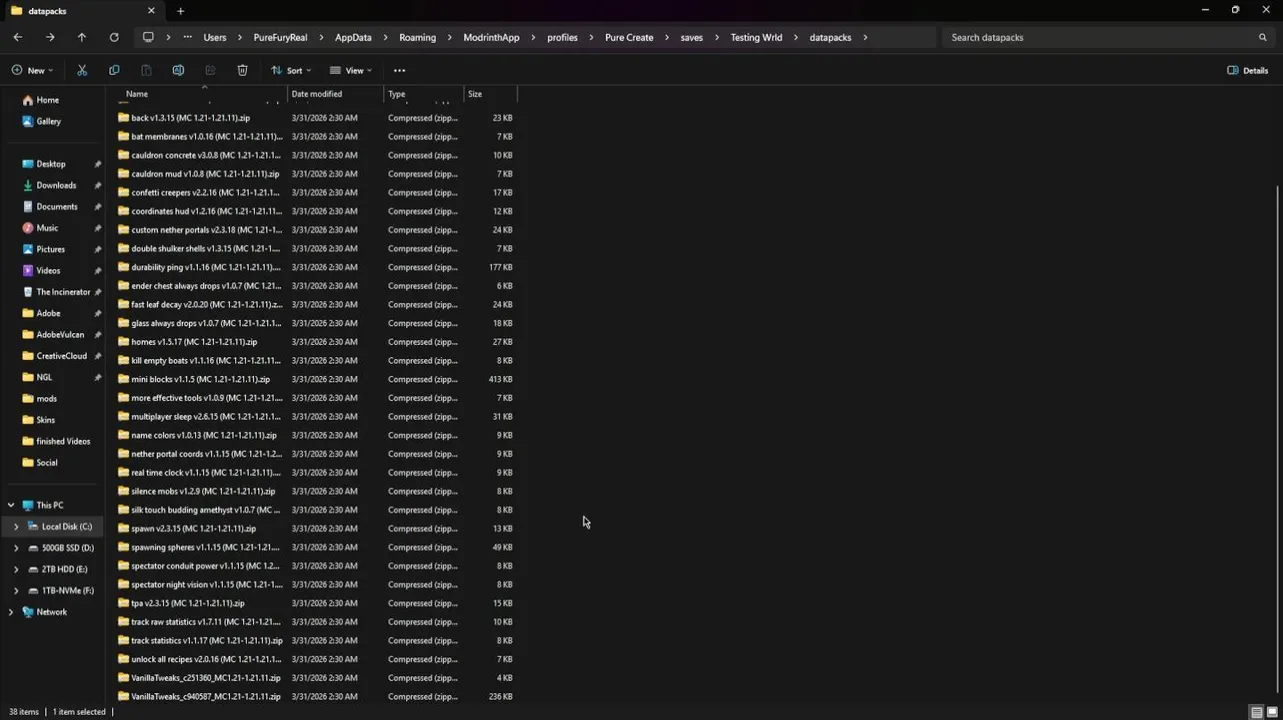Navigate to saves in breadcrumb
The width and height of the screenshot is (1283, 720).
[692, 37]
